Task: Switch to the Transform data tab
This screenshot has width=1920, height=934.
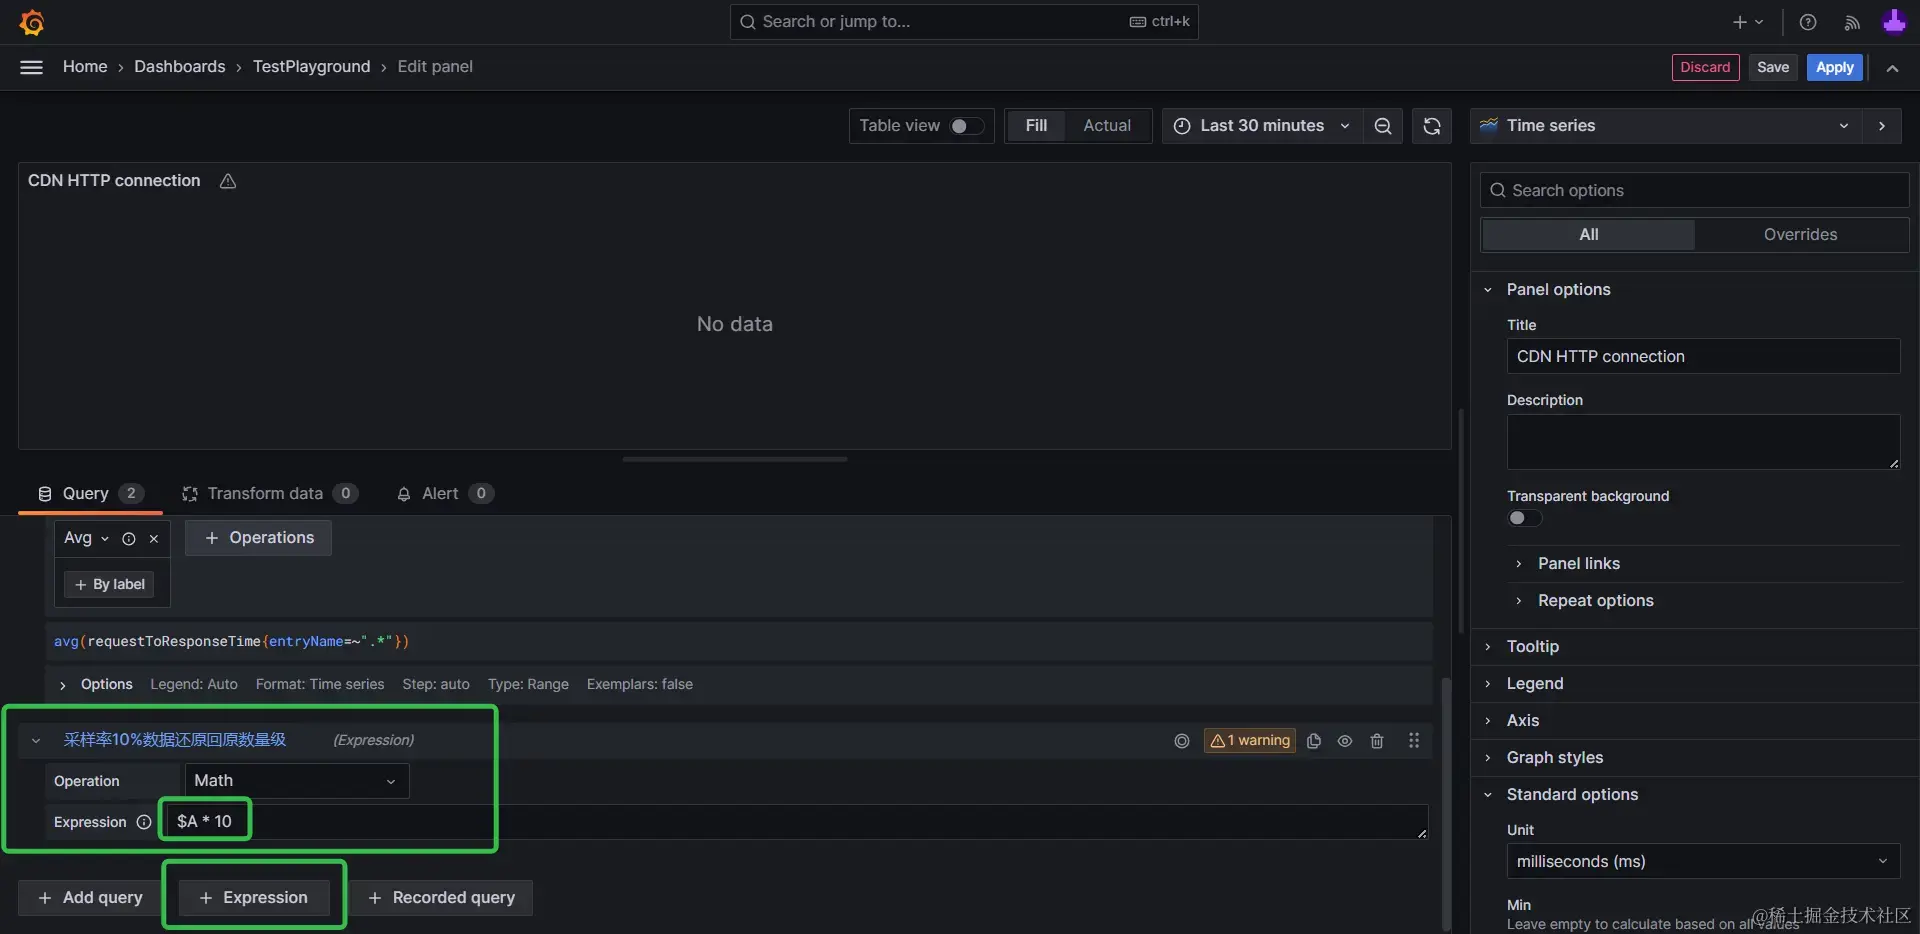Action: pos(265,493)
